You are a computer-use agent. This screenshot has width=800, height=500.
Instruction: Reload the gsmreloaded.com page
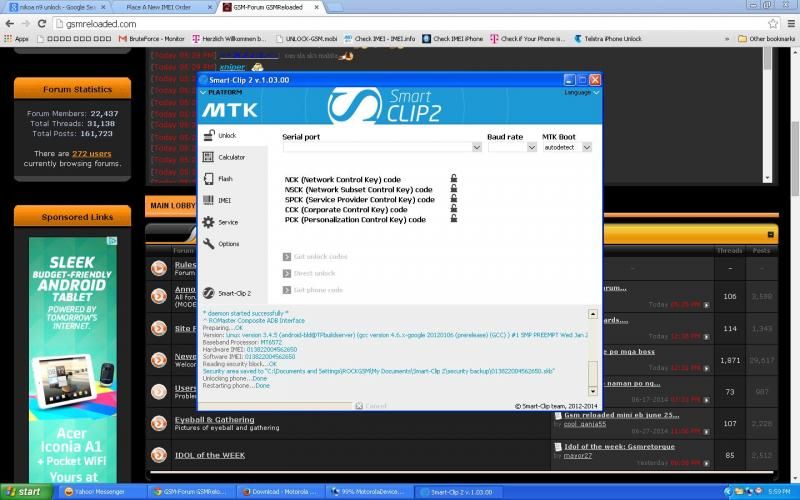coord(42,23)
